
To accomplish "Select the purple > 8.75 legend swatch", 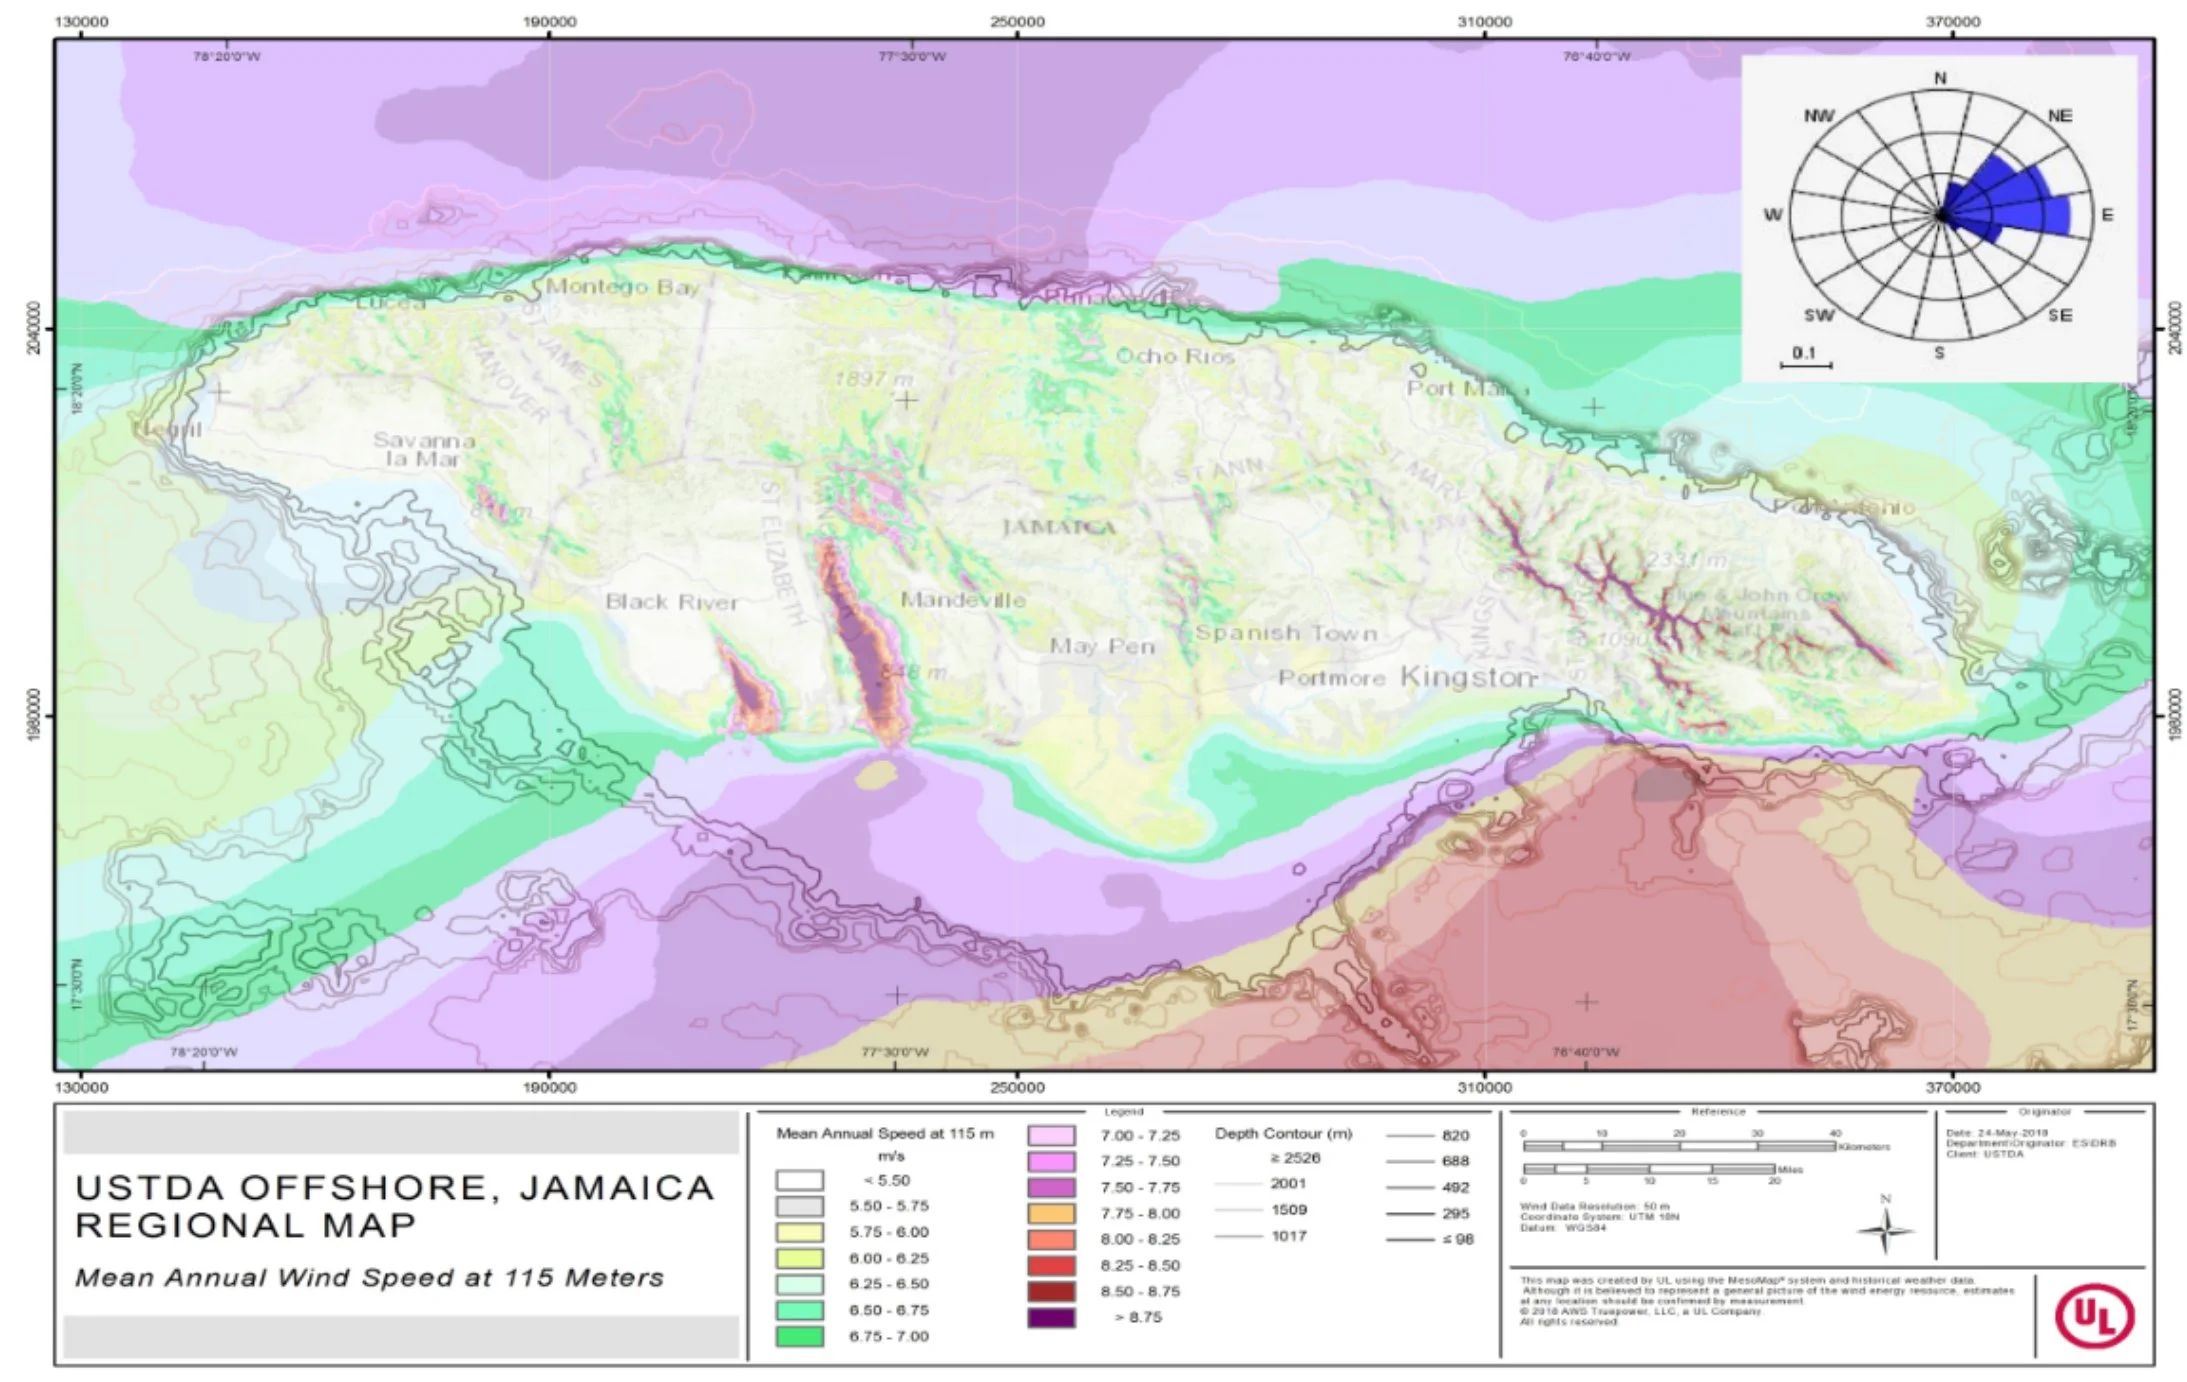I will click(x=1051, y=1318).
